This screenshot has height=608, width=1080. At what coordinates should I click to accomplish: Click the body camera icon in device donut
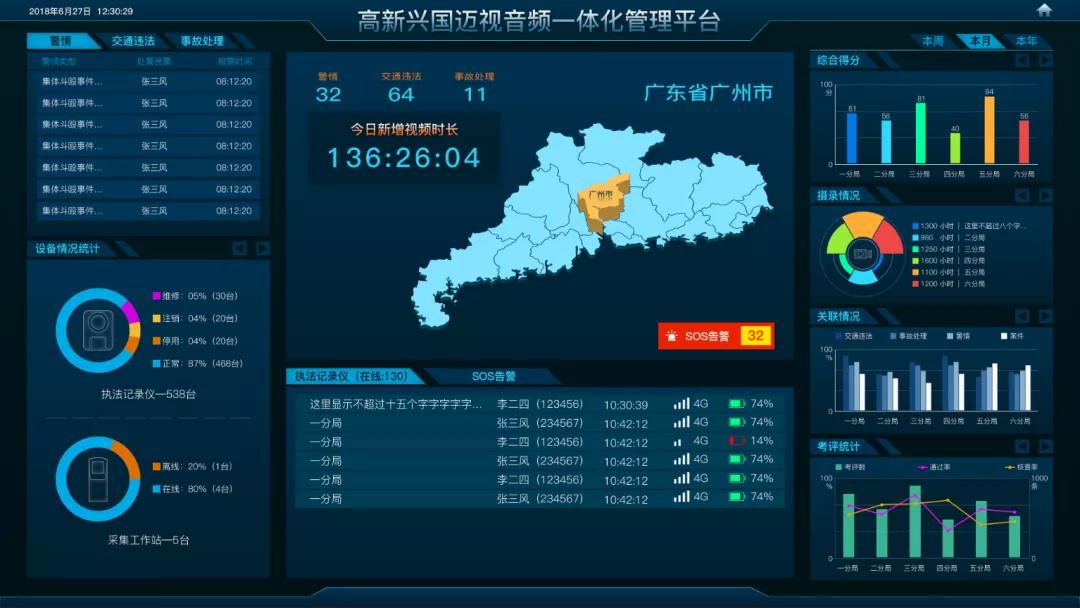pos(98,329)
